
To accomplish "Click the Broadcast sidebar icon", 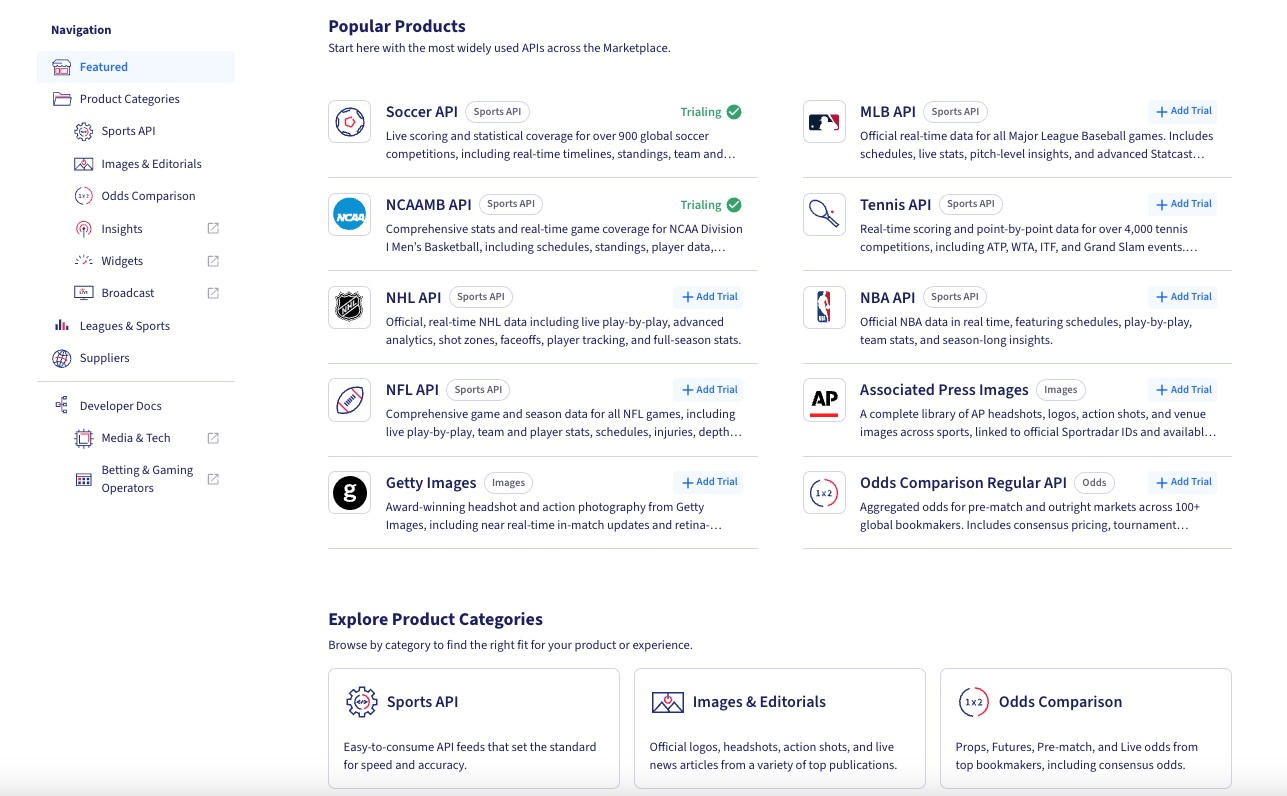I will tap(84, 293).
